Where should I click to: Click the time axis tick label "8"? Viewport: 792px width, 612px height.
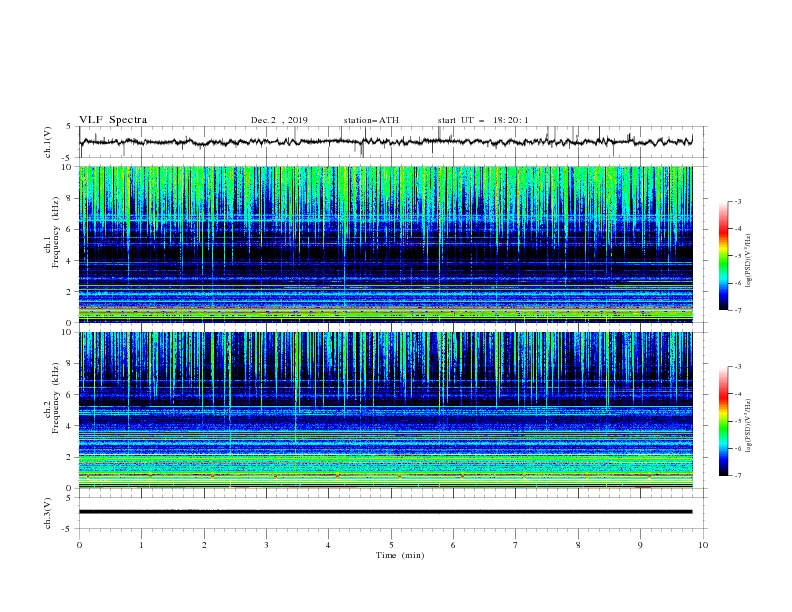[578, 545]
